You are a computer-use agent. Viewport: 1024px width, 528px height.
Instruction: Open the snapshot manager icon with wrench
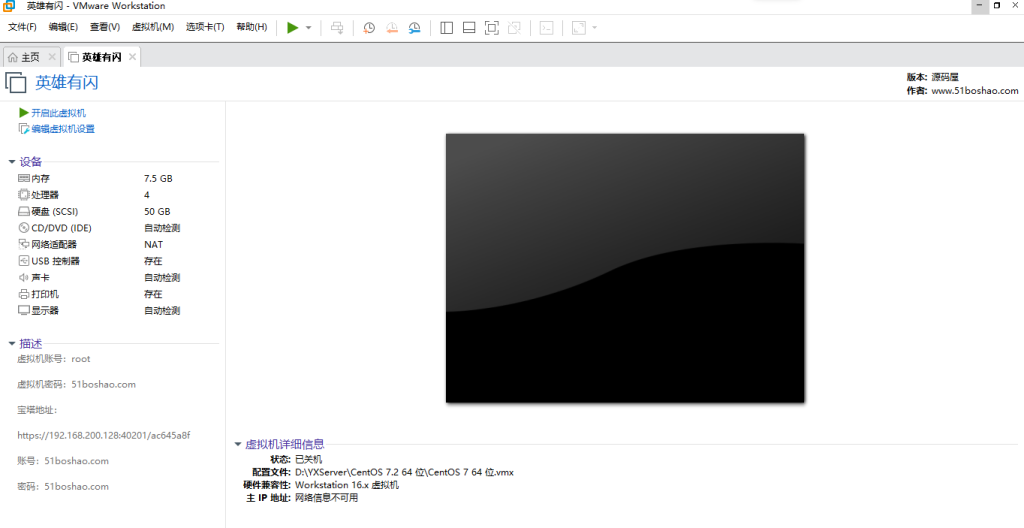(415, 27)
